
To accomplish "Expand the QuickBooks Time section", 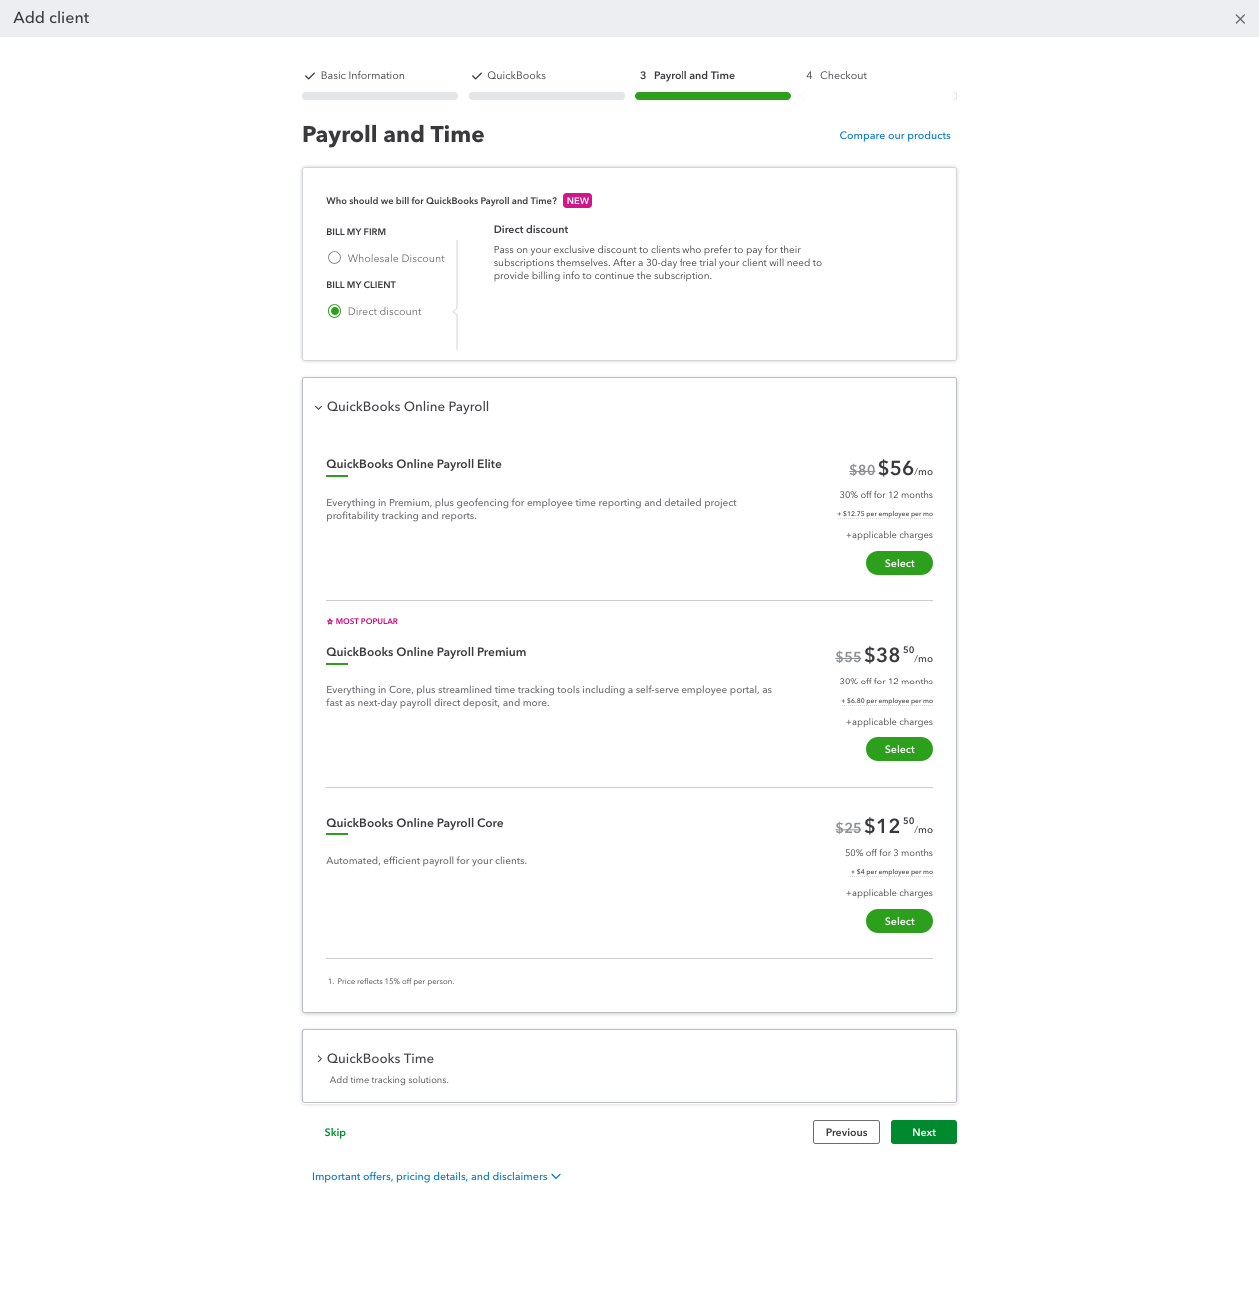I will pos(319,1058).
